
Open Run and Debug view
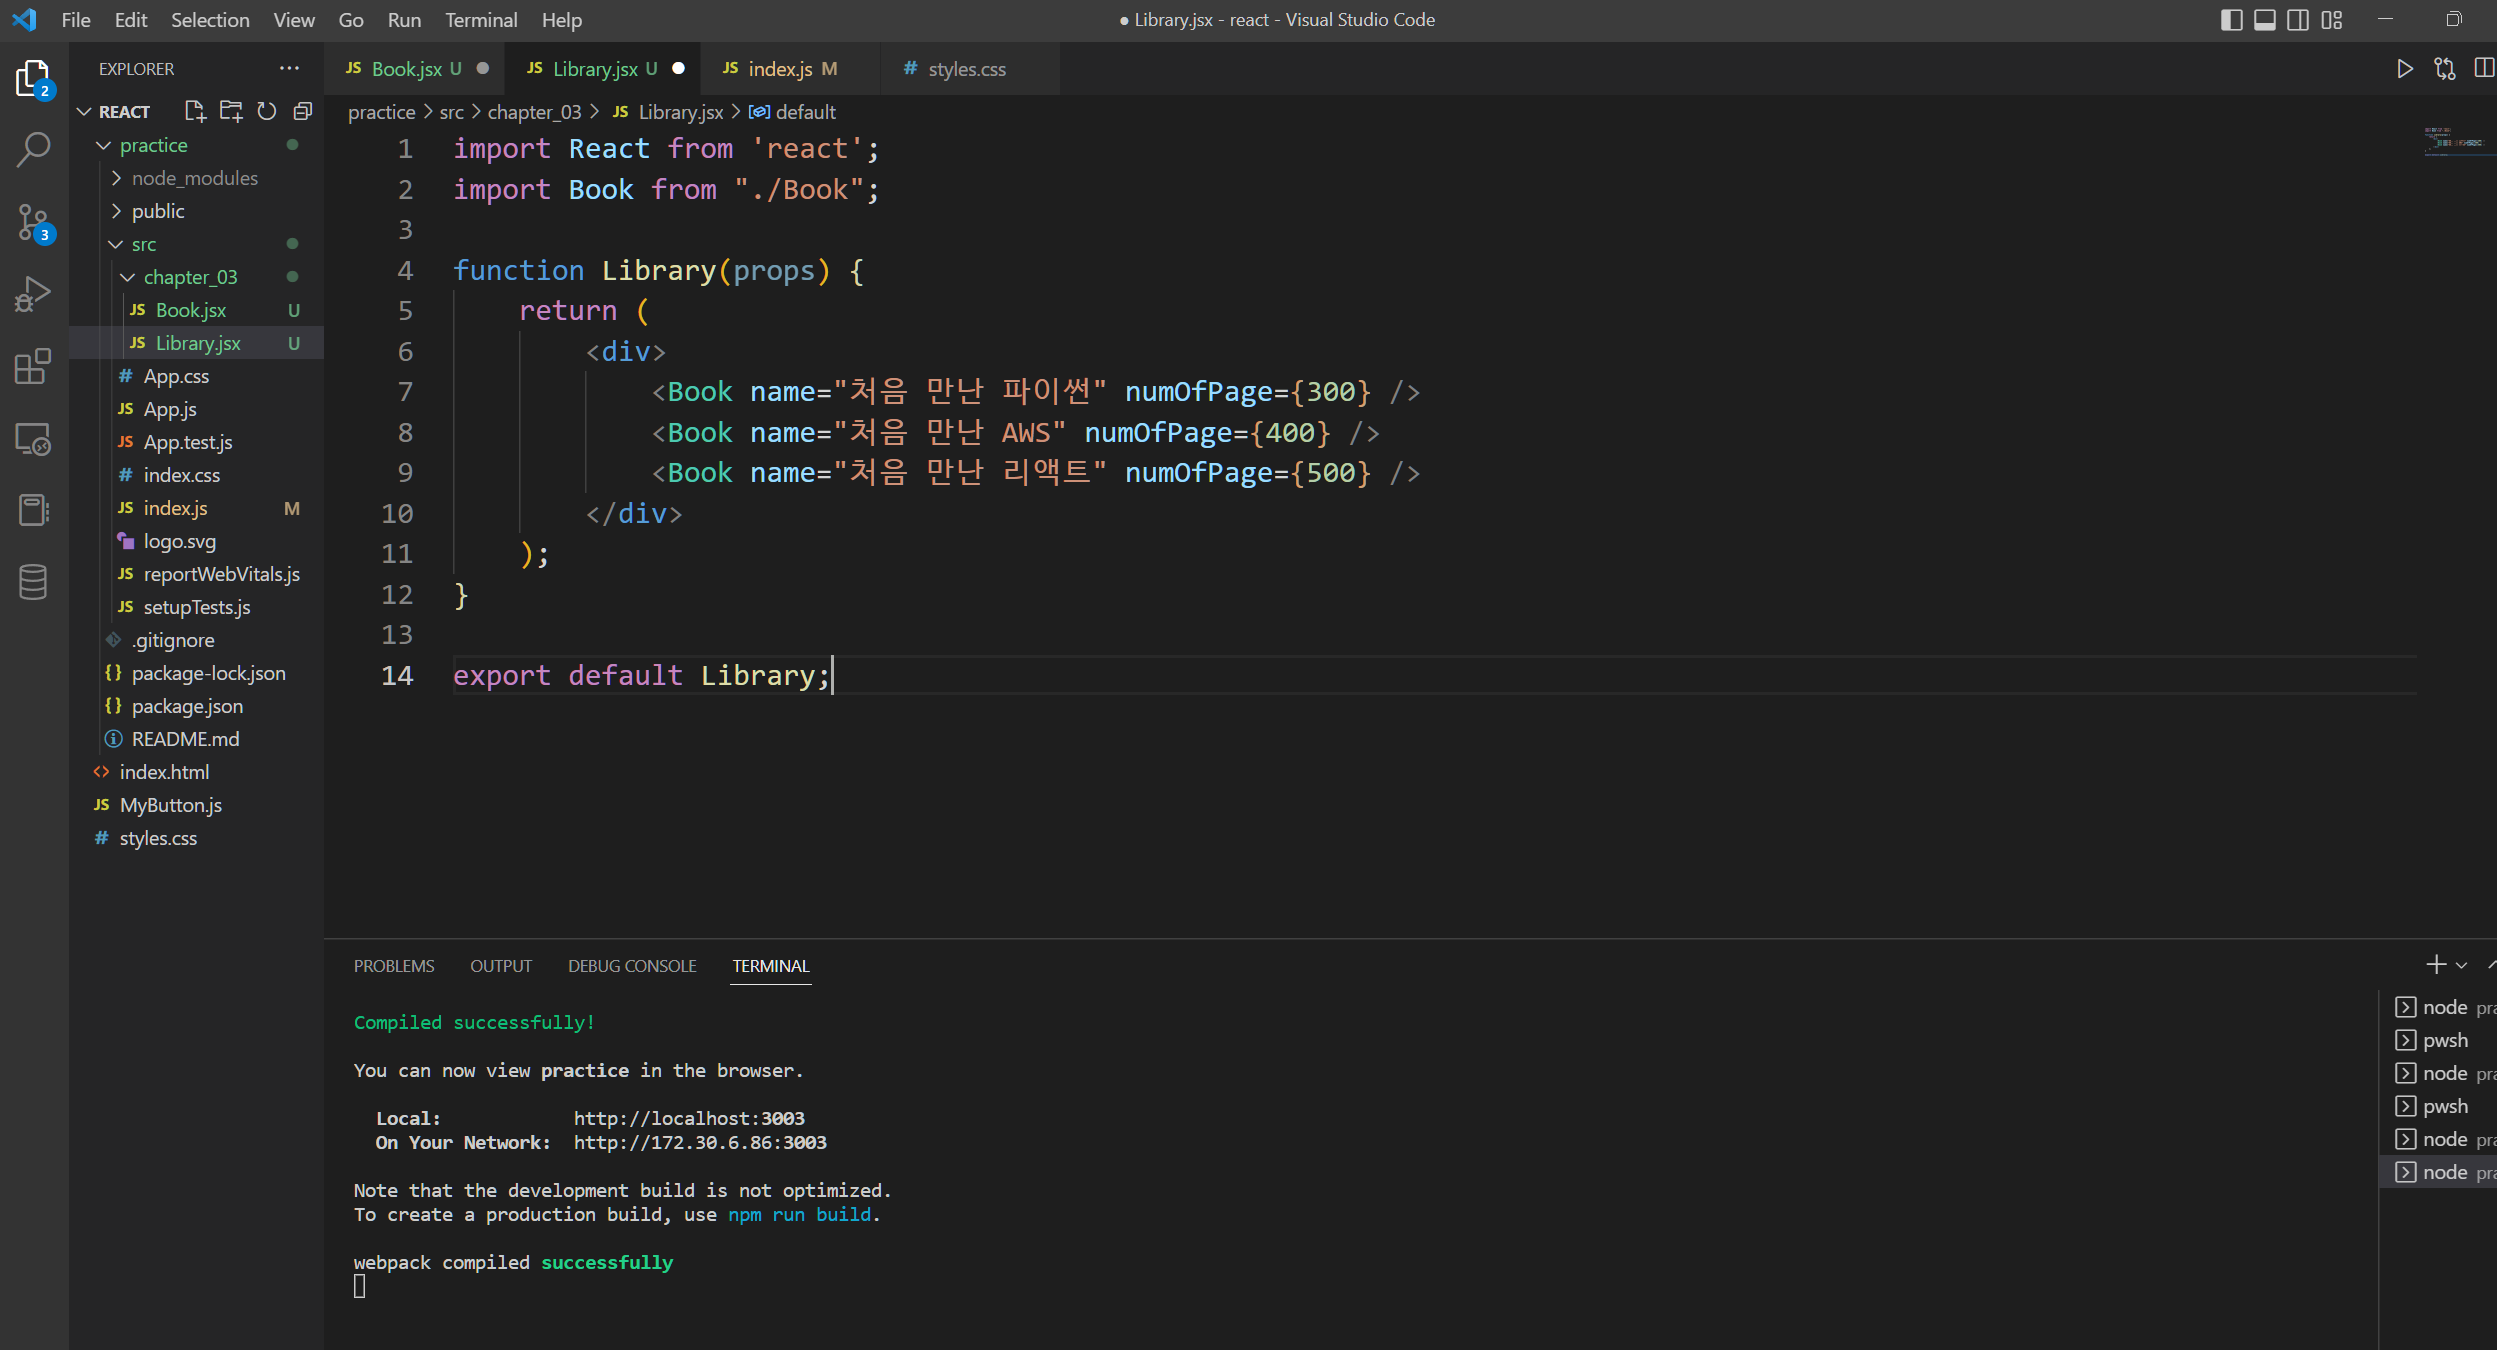[33, 295]
